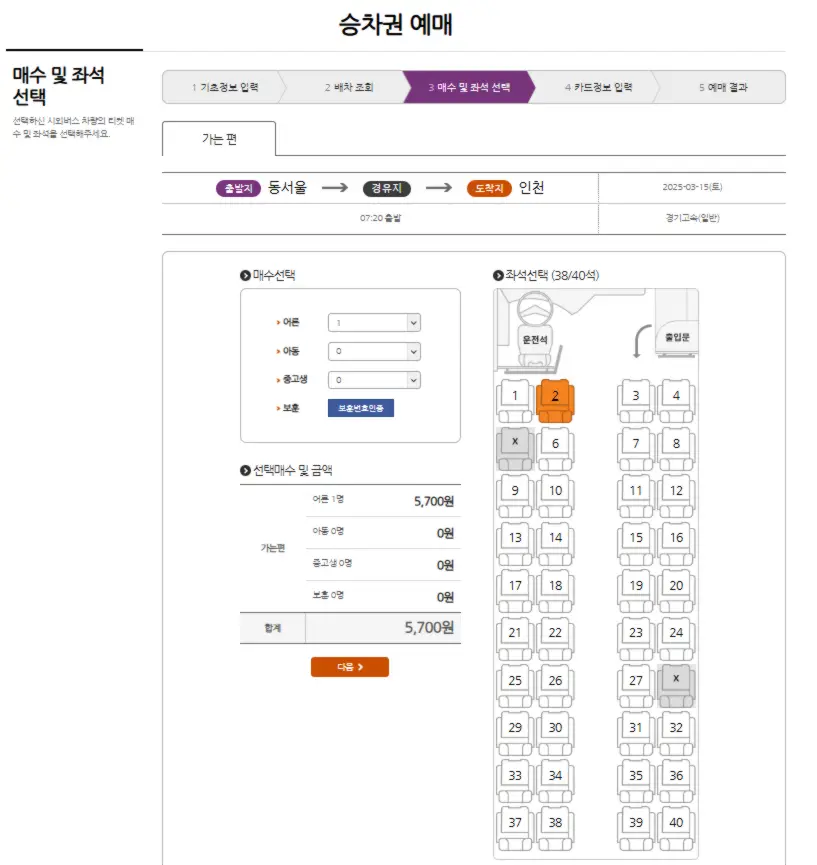
Task: Choose seat 6 on the bus map
Action: click(x=555, y=448)
